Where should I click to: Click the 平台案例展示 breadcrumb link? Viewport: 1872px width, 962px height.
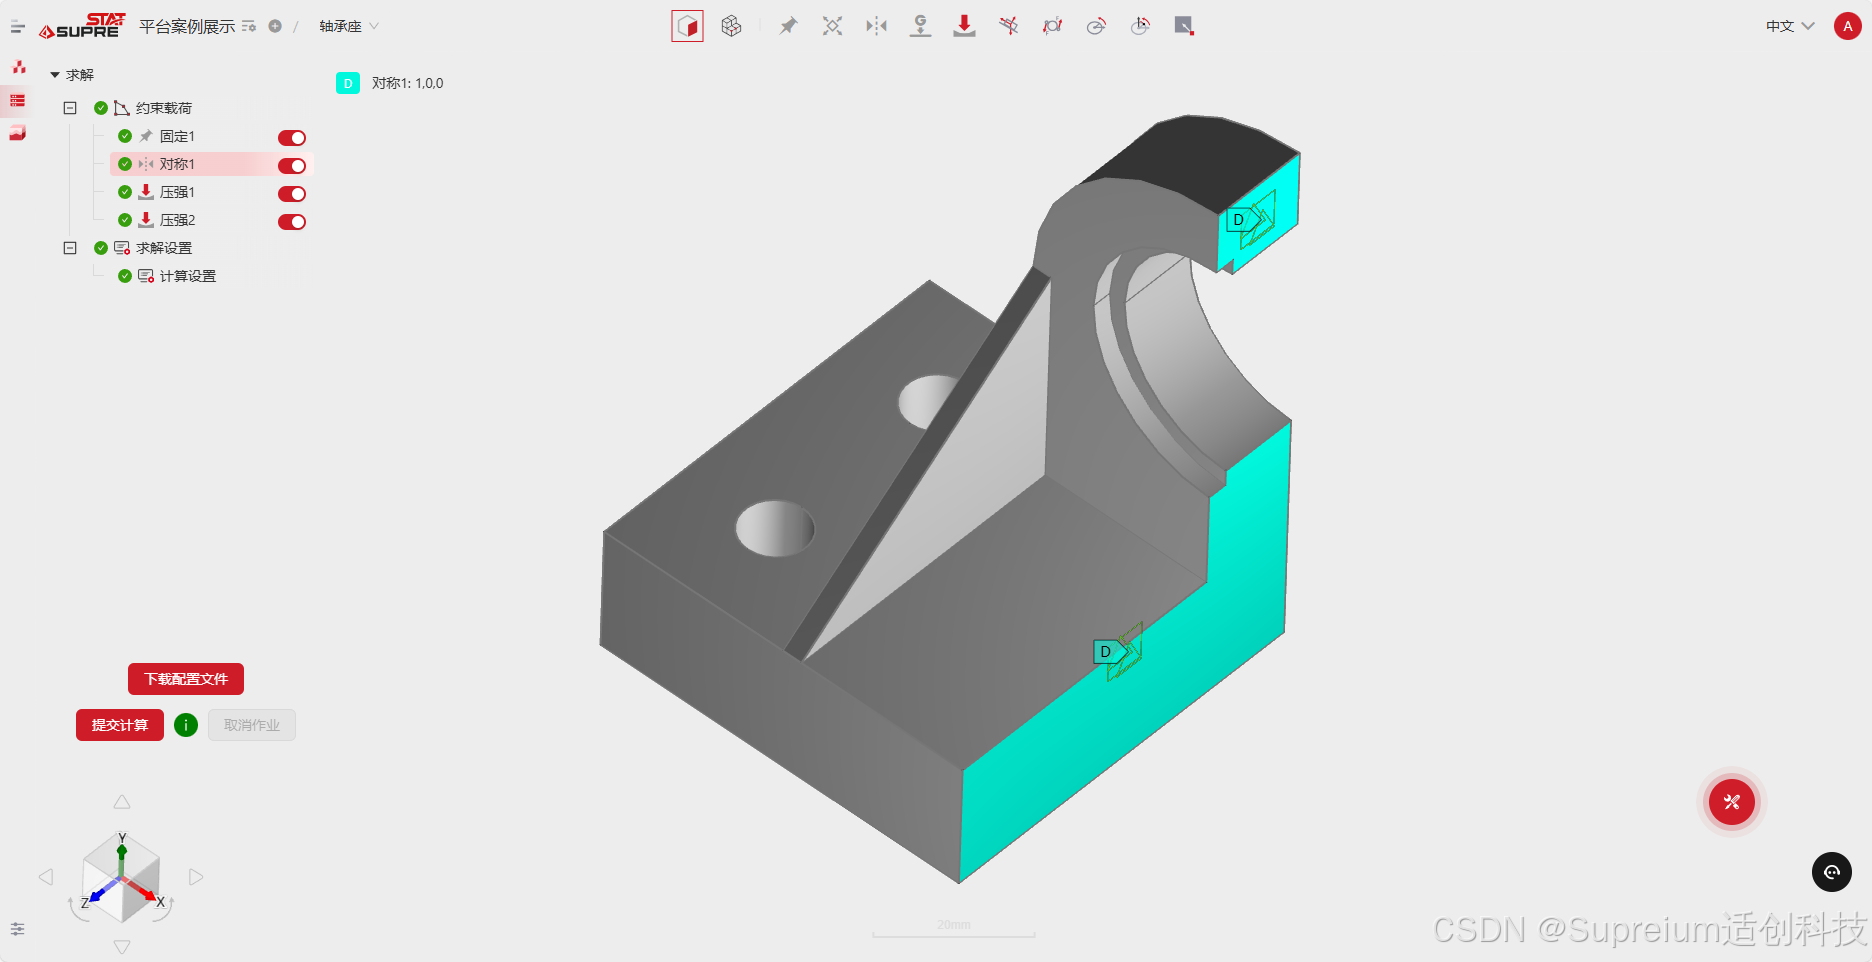(187, 26)
